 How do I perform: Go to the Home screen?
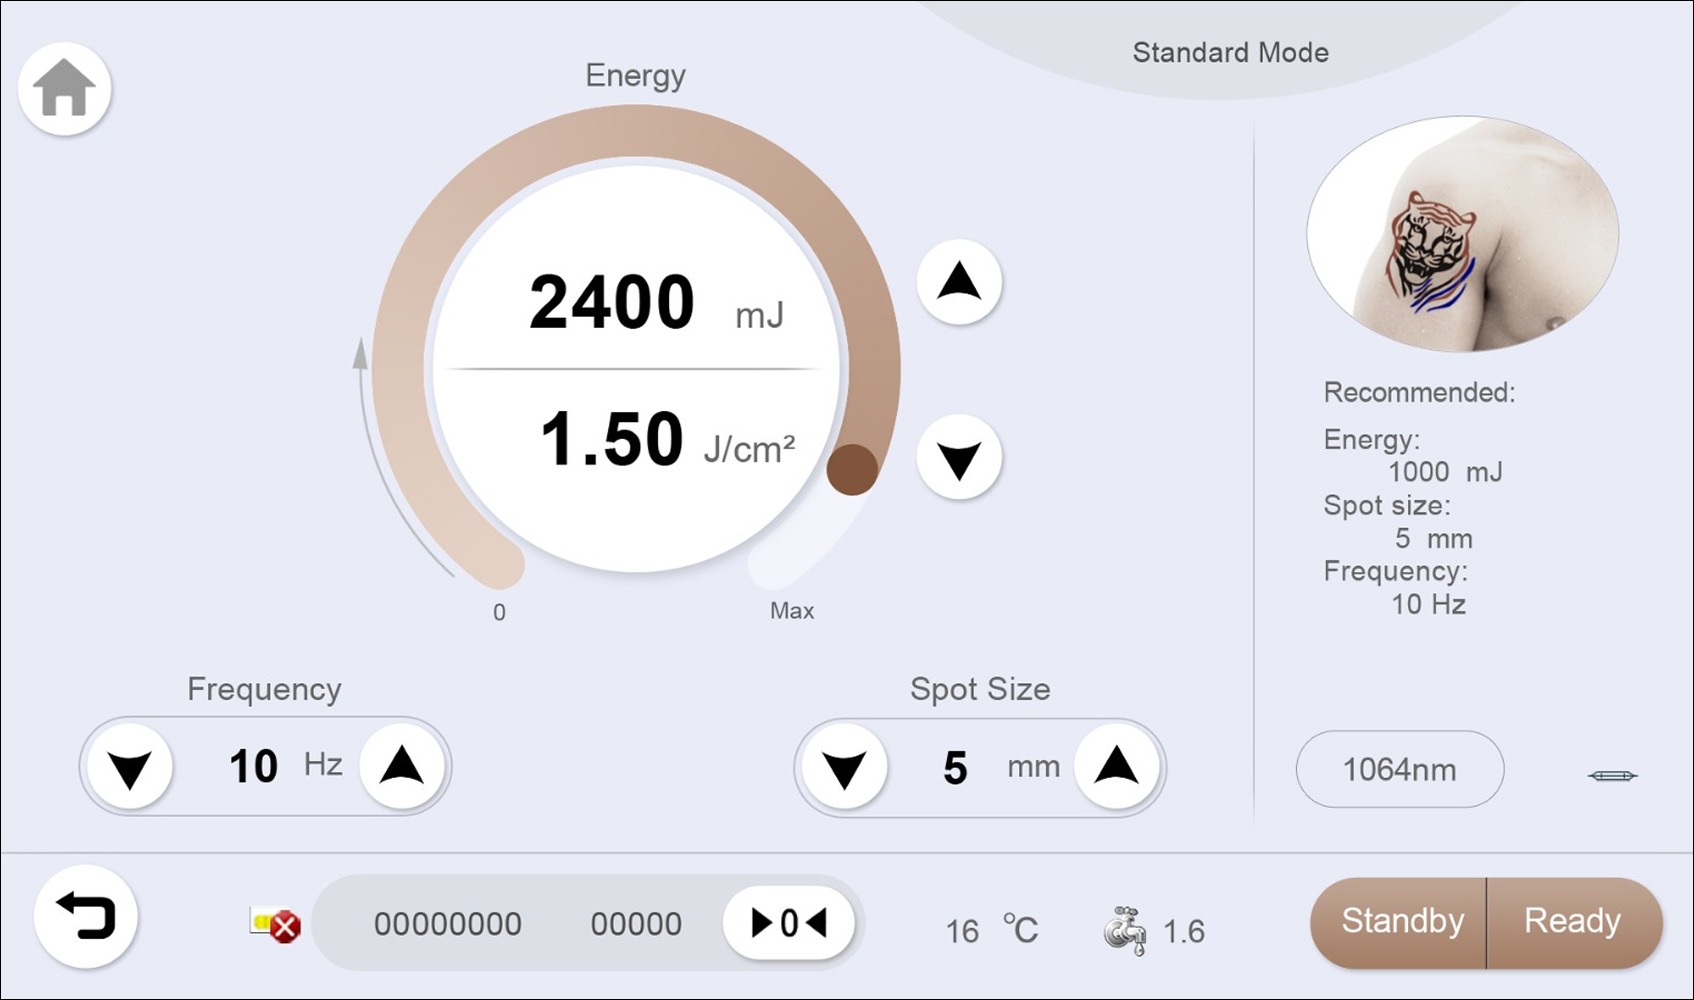pyautogui.click(x=65, y=89)
